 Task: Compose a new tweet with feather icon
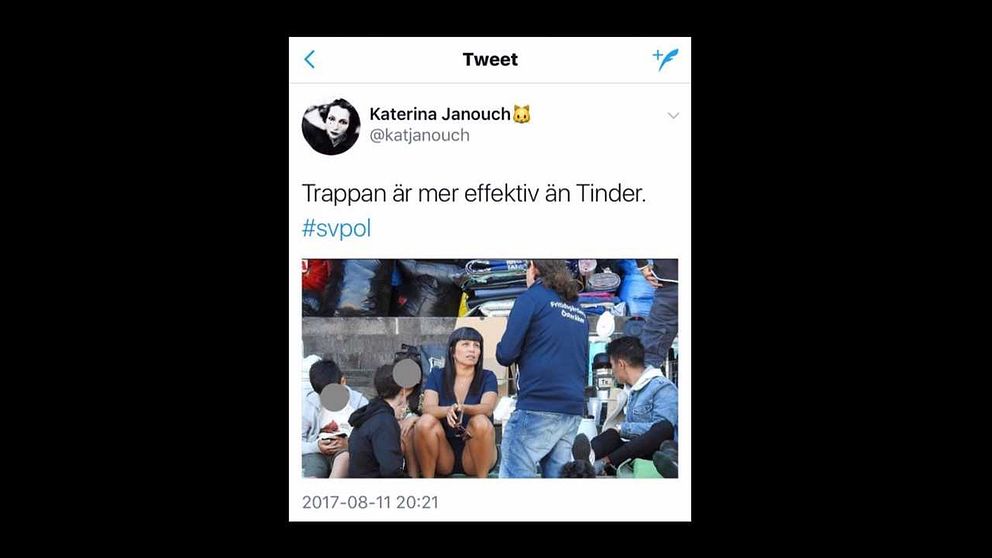click(x=666, y=59)
